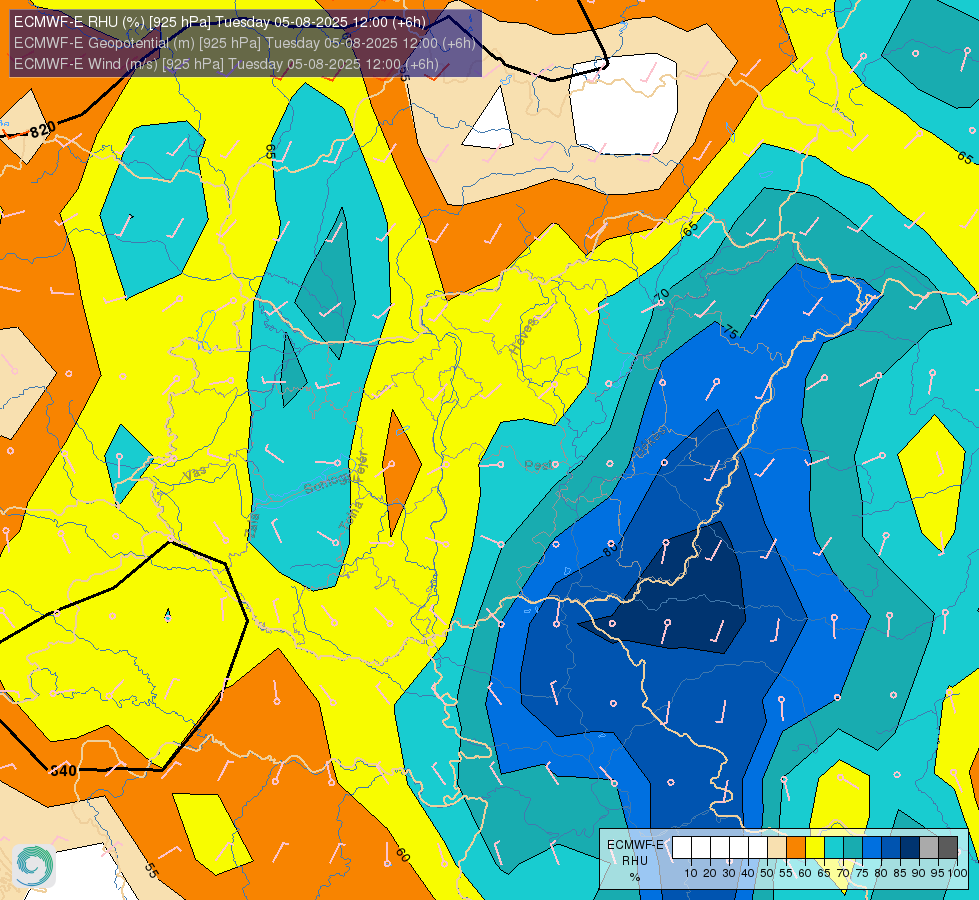Click the legend title ECMWF-E

coord(635,844)
